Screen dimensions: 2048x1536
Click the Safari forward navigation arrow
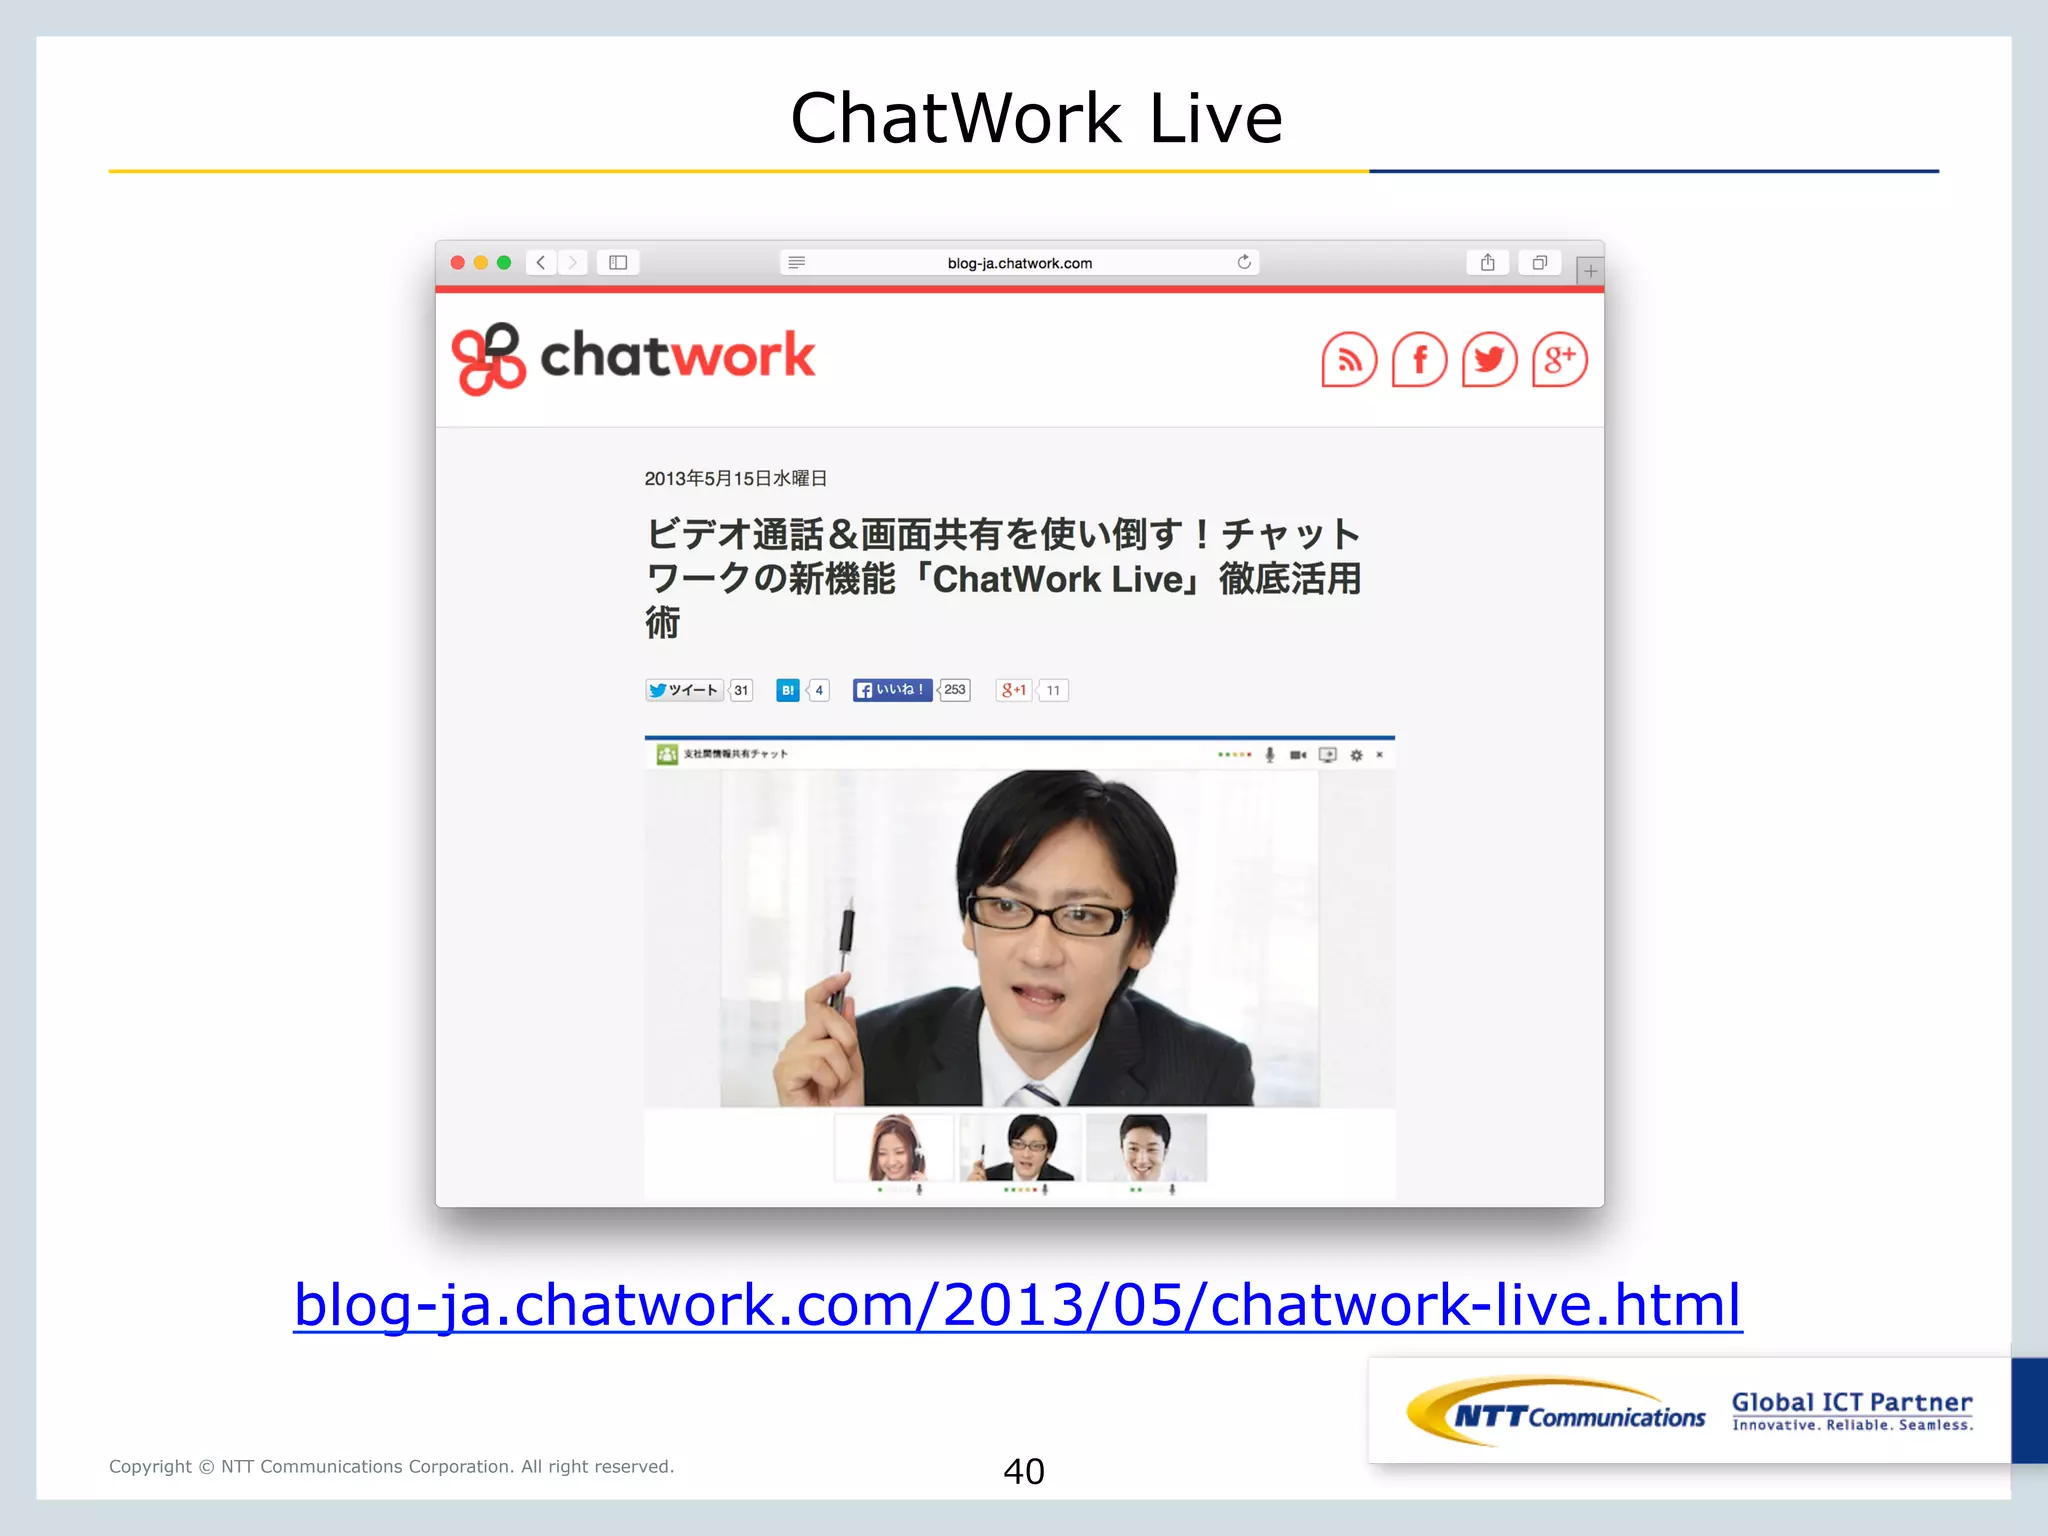click(x=573, y=262)
